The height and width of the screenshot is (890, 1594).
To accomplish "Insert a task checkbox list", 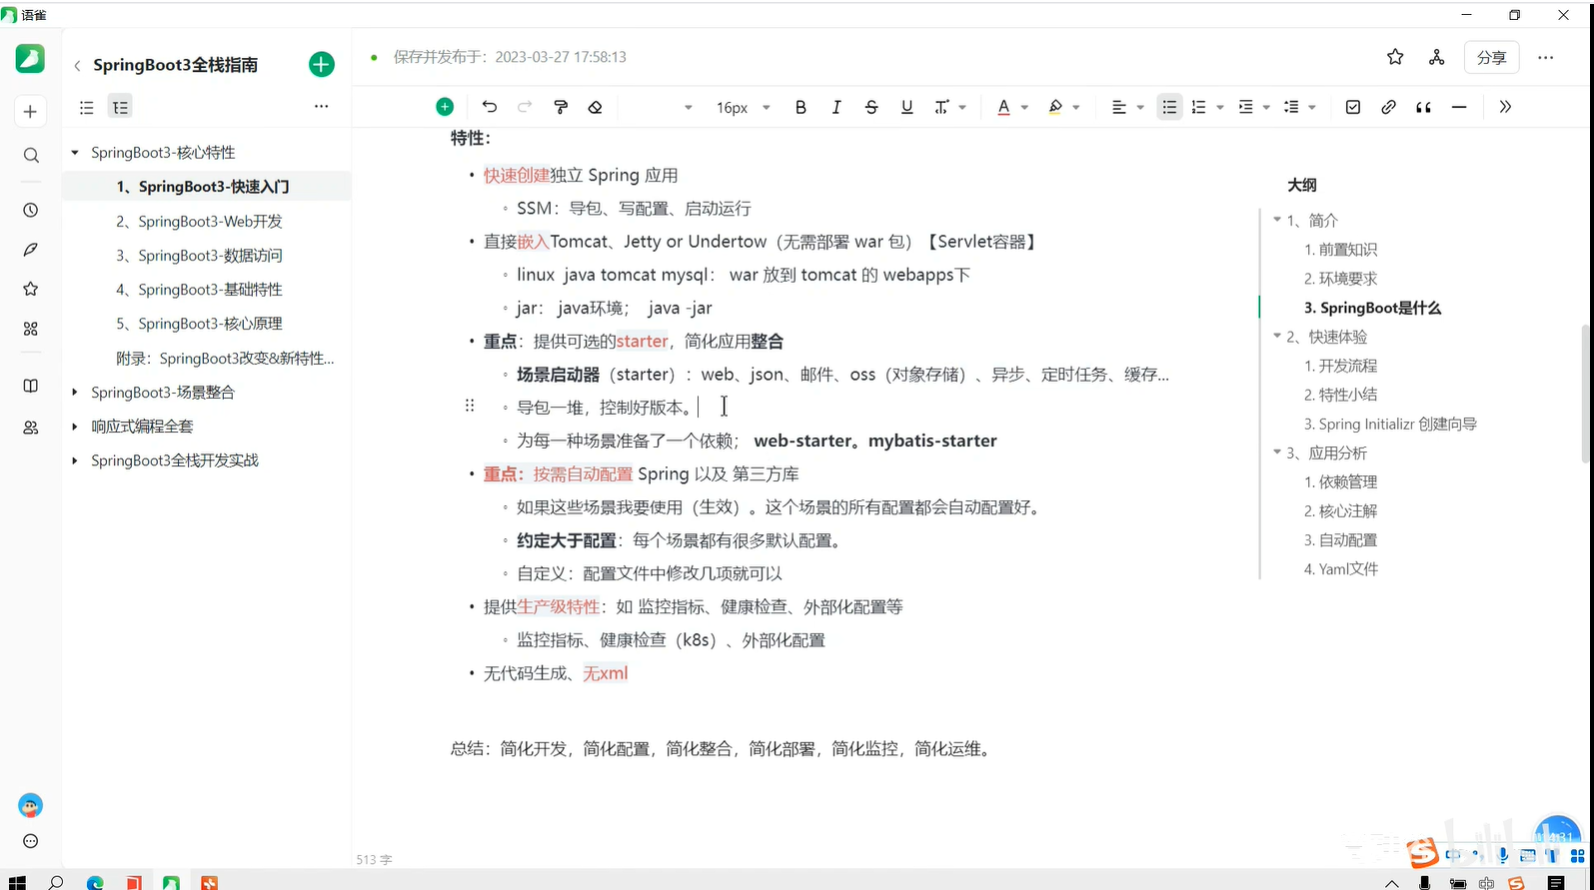I will (1353, 107).
